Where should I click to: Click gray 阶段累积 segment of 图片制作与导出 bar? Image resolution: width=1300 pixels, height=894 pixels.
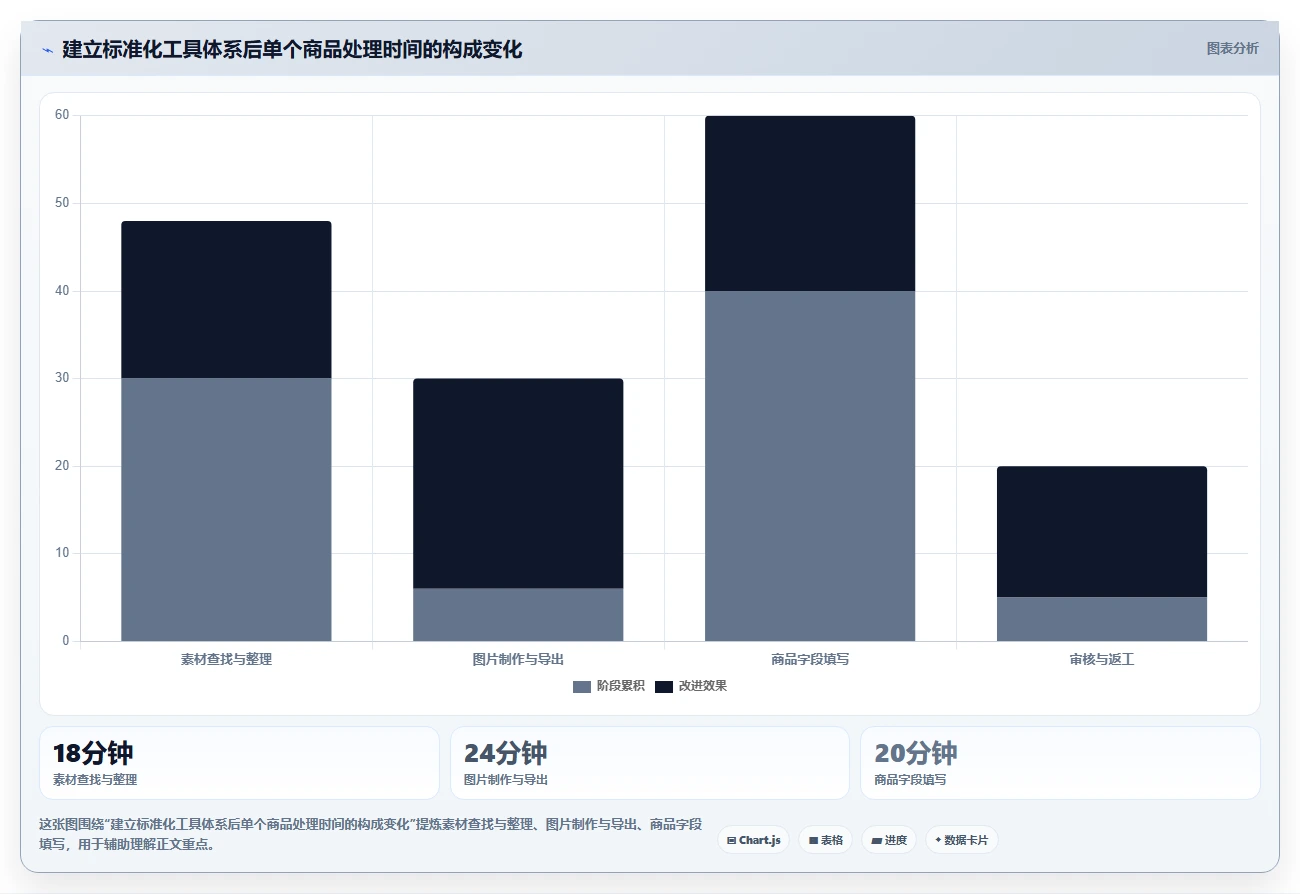(x=518, y=614)
